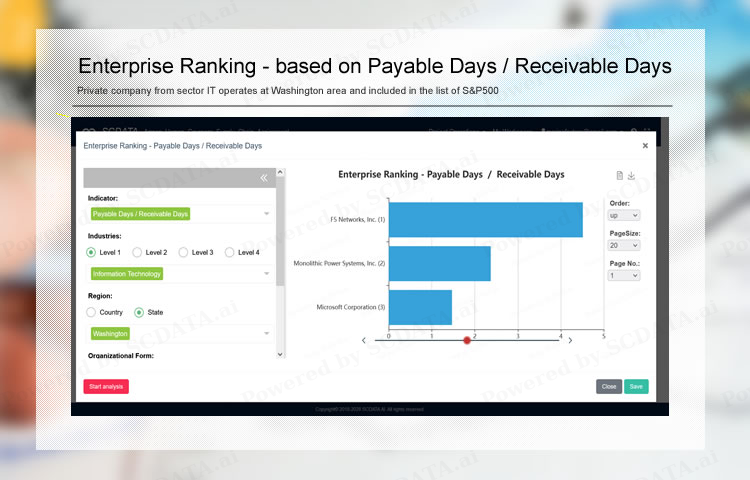This screenshot has width=750, height=480.
Task: Click the left arrow beside the chart slider
Action: (363, 341)
